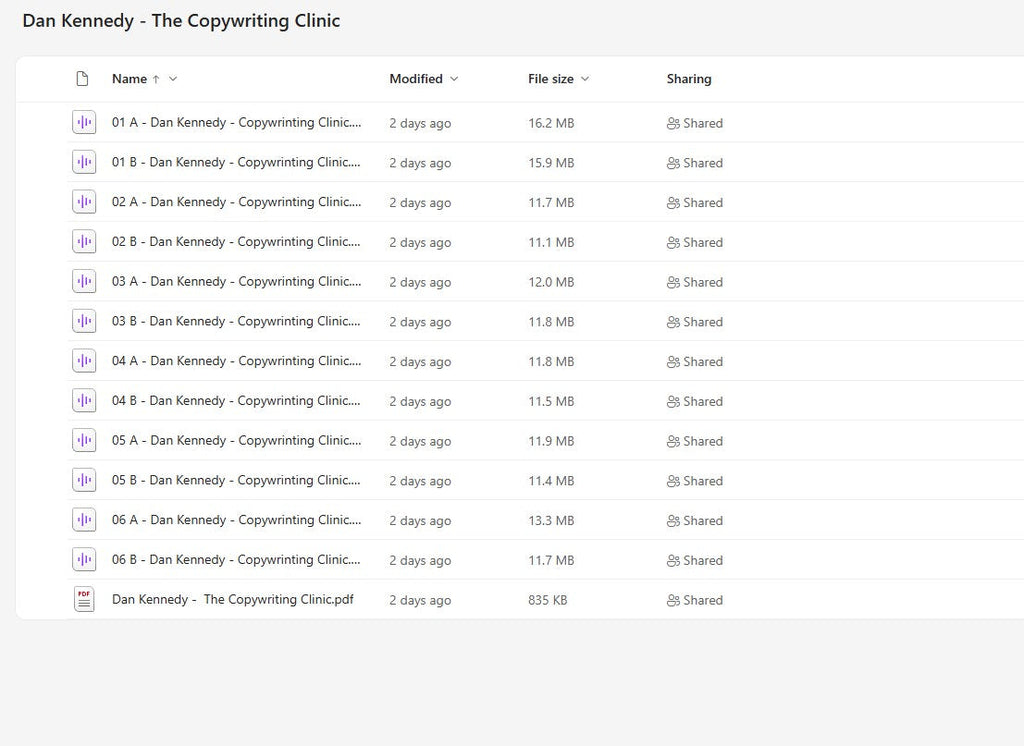Click the 16.2 MB file size cell
1024x746 pixels.
pos(551,123)
